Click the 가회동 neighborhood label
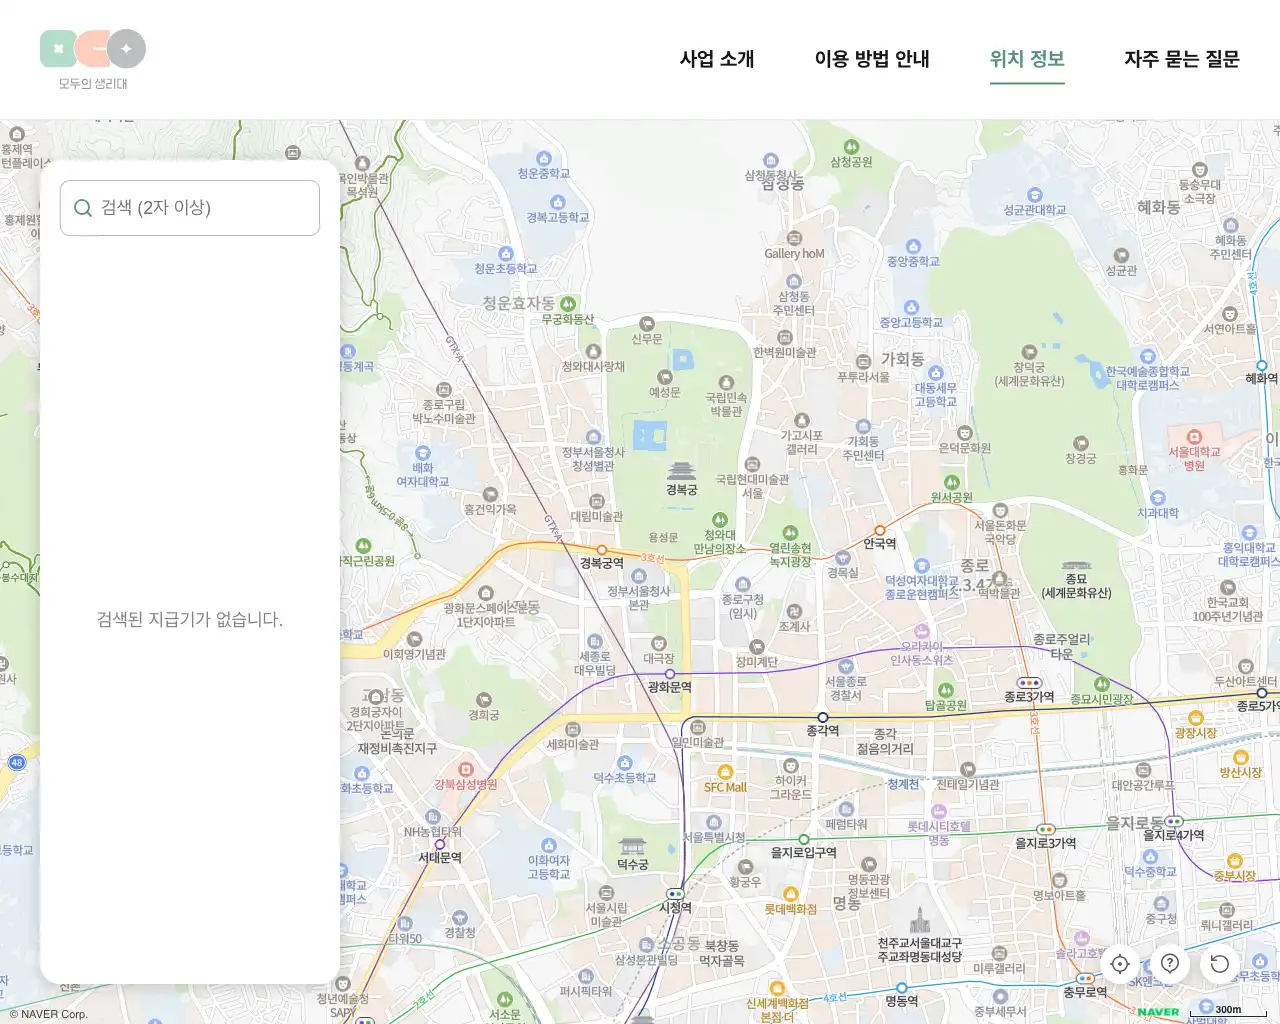Screen dimensions: 1280x1024 coord(902,359)
